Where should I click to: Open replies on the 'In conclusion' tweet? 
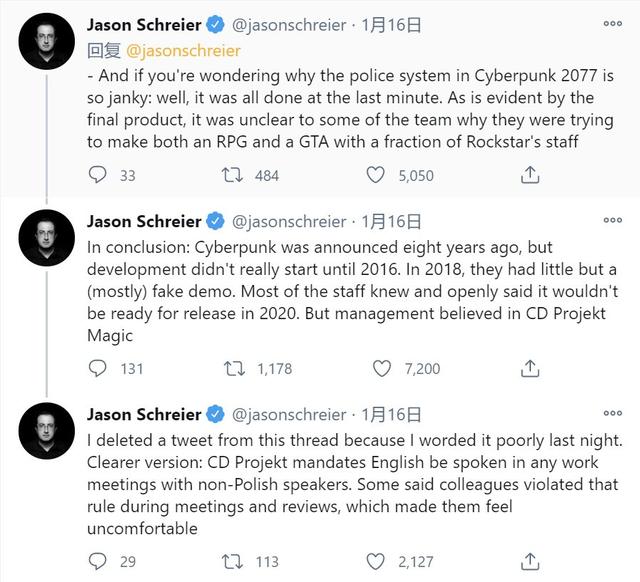pos(98,368)
